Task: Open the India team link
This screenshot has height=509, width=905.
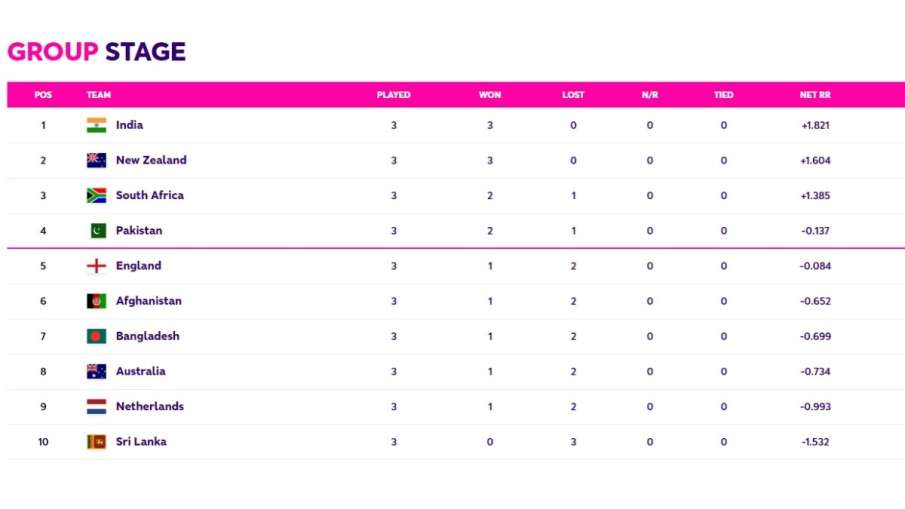Action: (129, 125)
